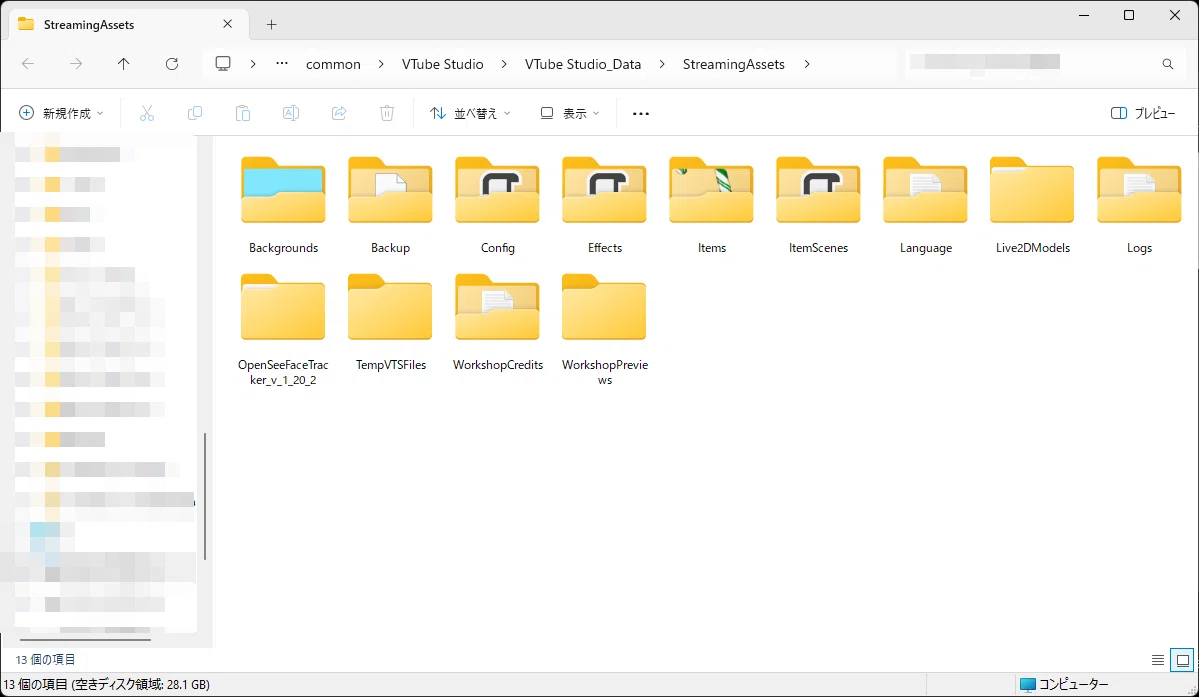Click the Copy icon in toolbar
Screen dimensions: 1199x697
point(195,113)
